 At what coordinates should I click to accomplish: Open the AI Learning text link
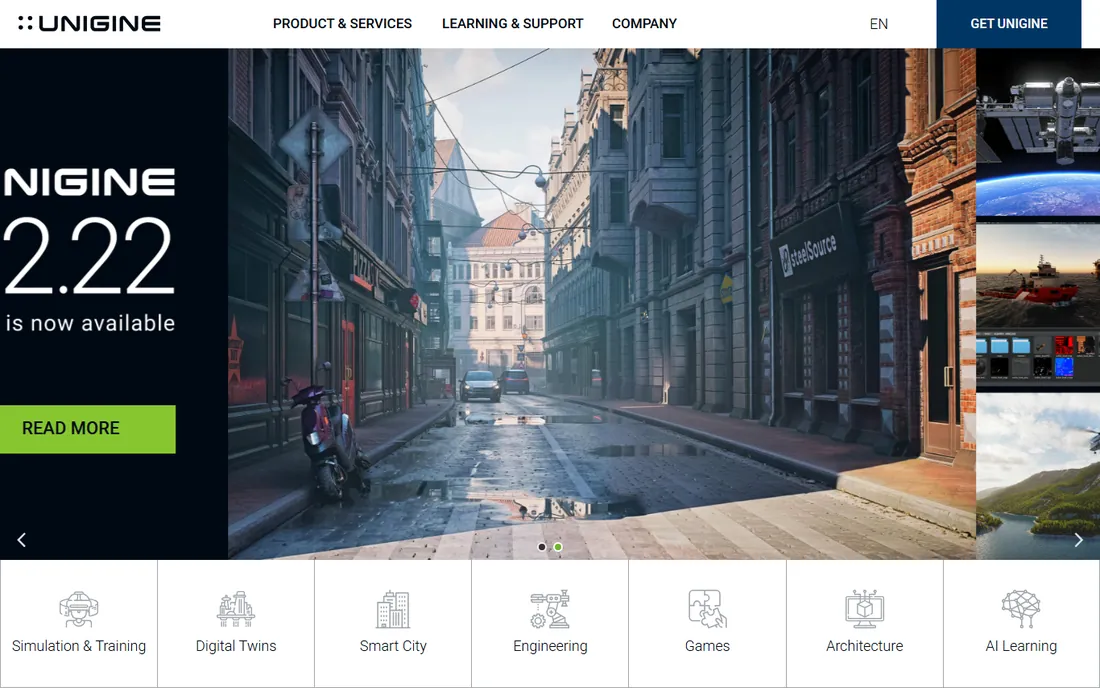(1021, 646)
